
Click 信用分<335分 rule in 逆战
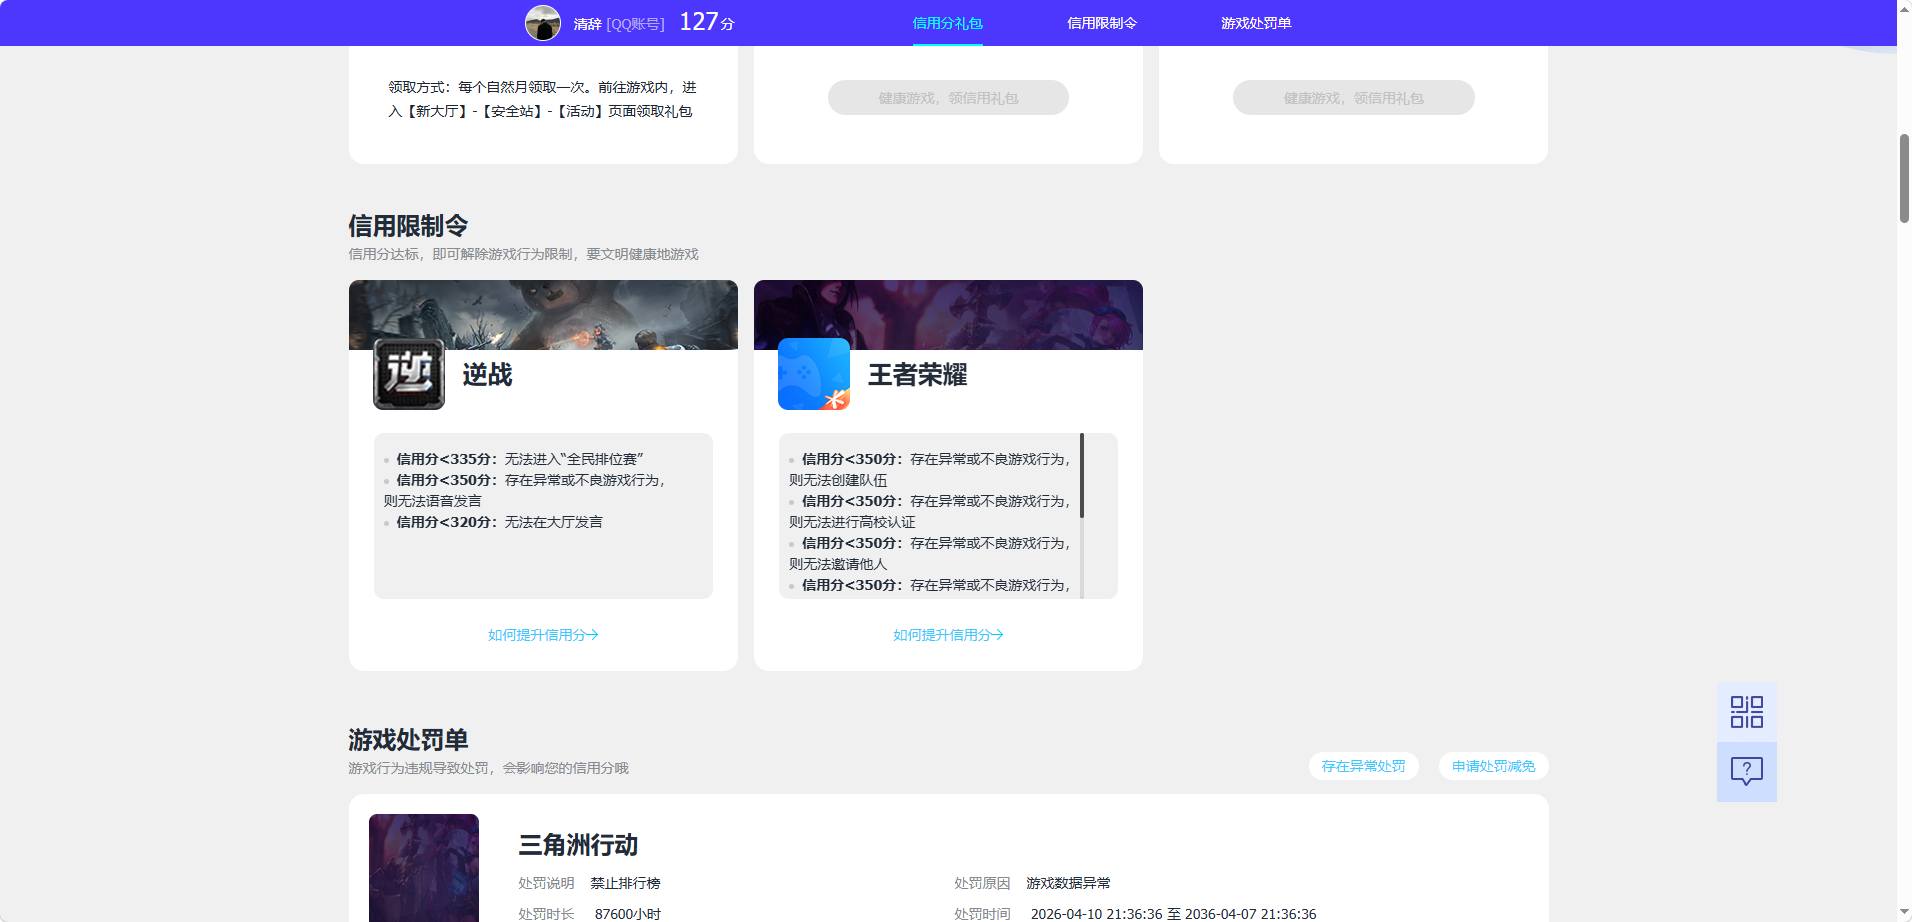(519, 459)
